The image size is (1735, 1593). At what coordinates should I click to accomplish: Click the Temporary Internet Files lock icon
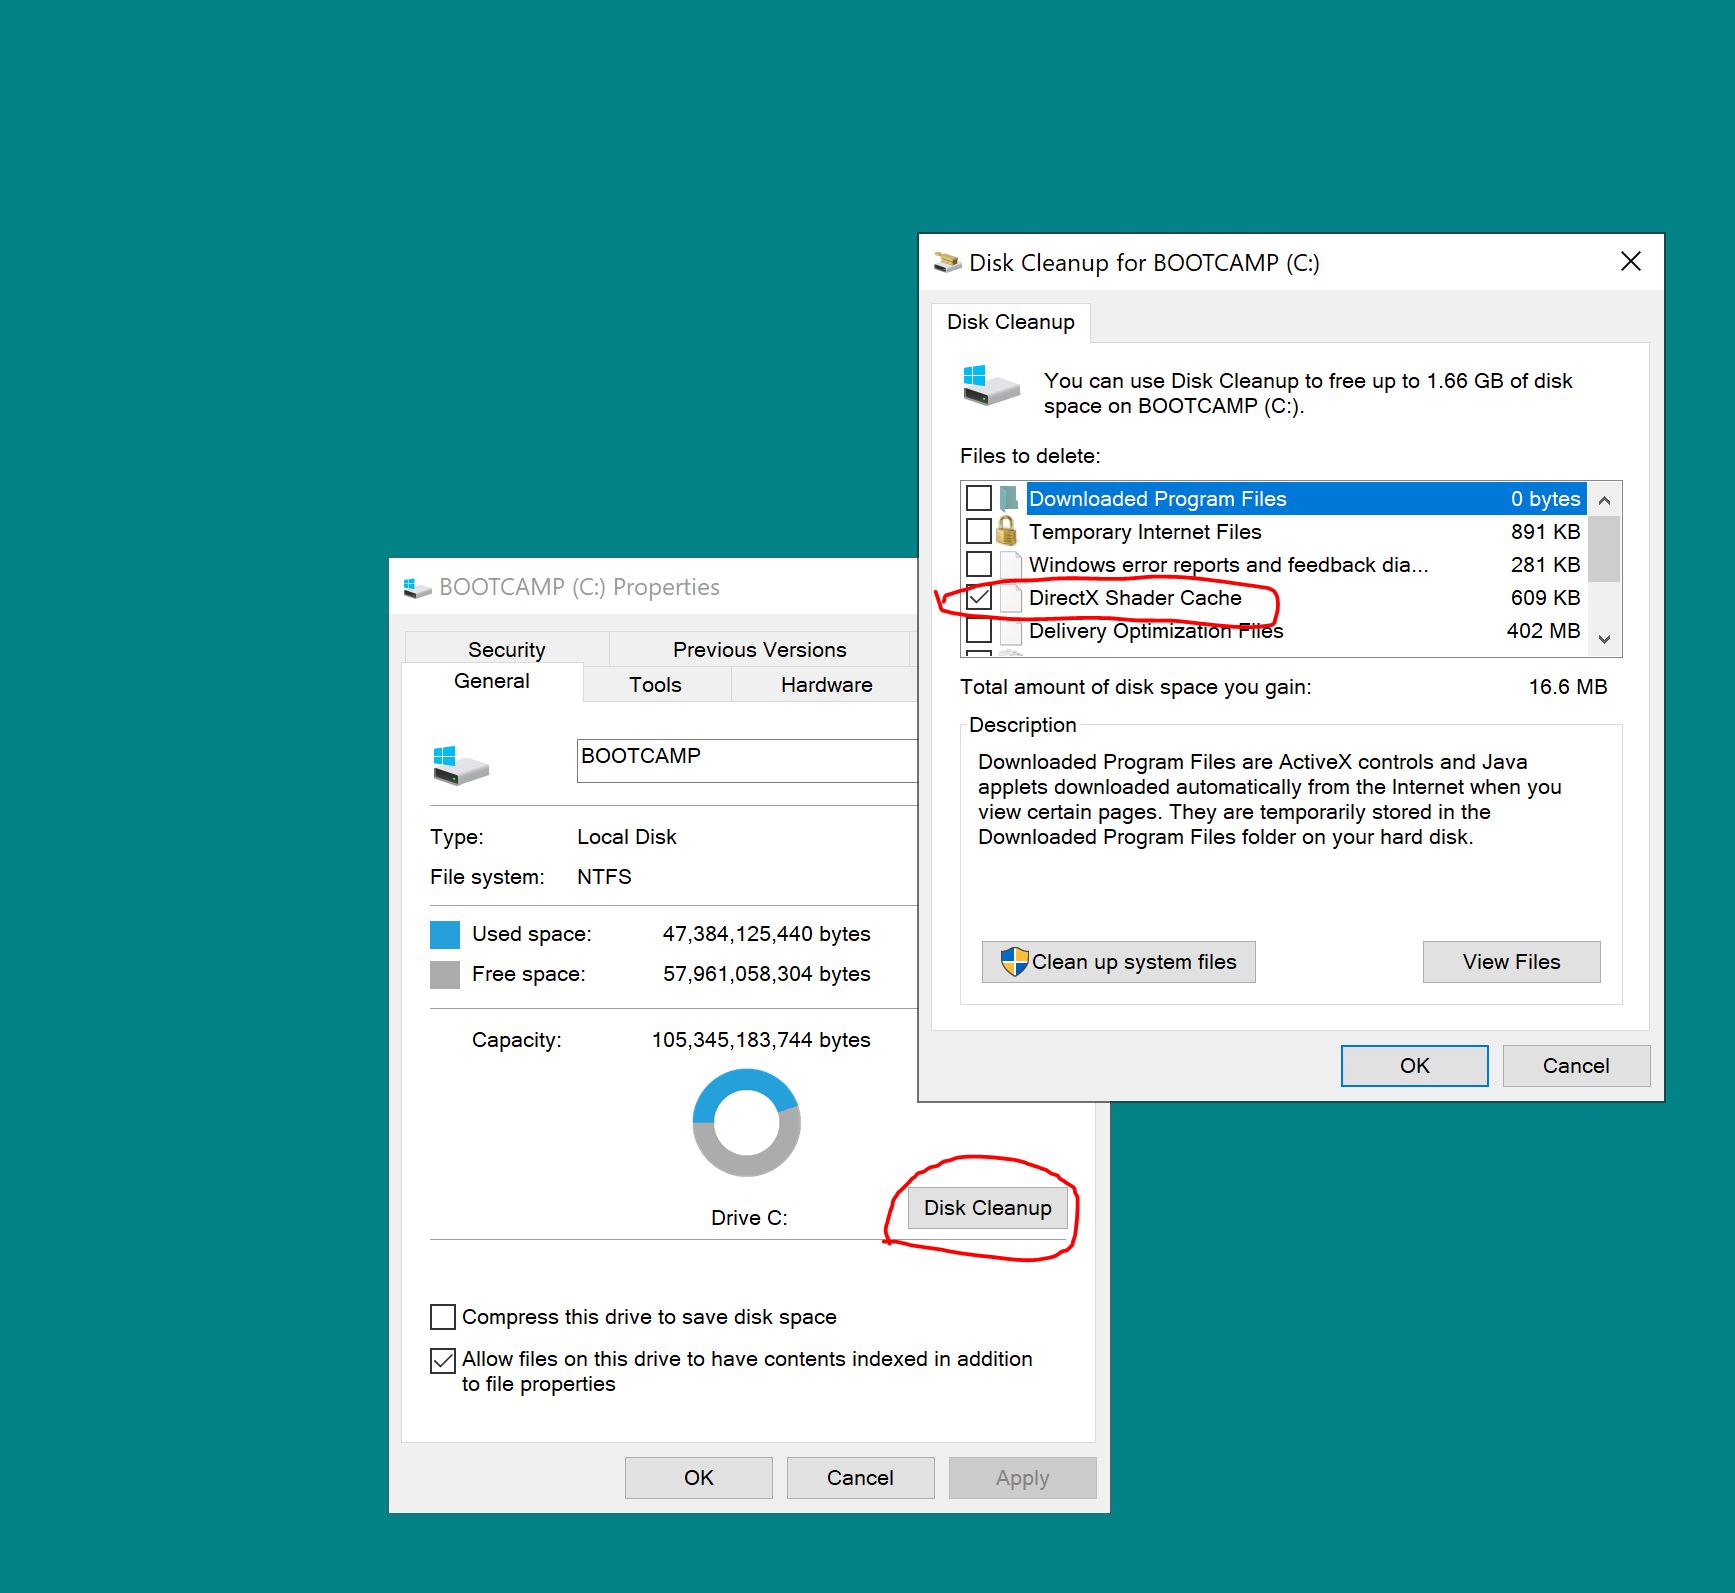1007,530
